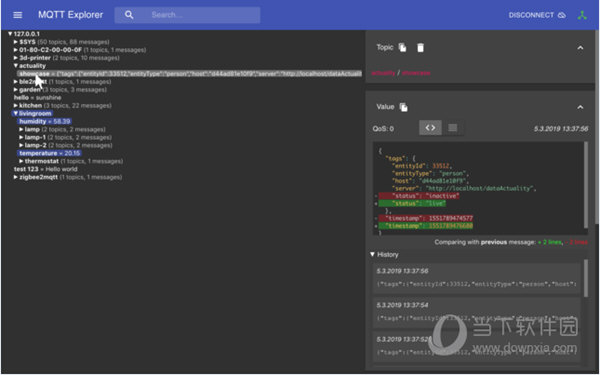Image resolution: width=600 pixels, height=375 pixels.
Task: Open the hamburger menu
Action: [x=18, y=15]
